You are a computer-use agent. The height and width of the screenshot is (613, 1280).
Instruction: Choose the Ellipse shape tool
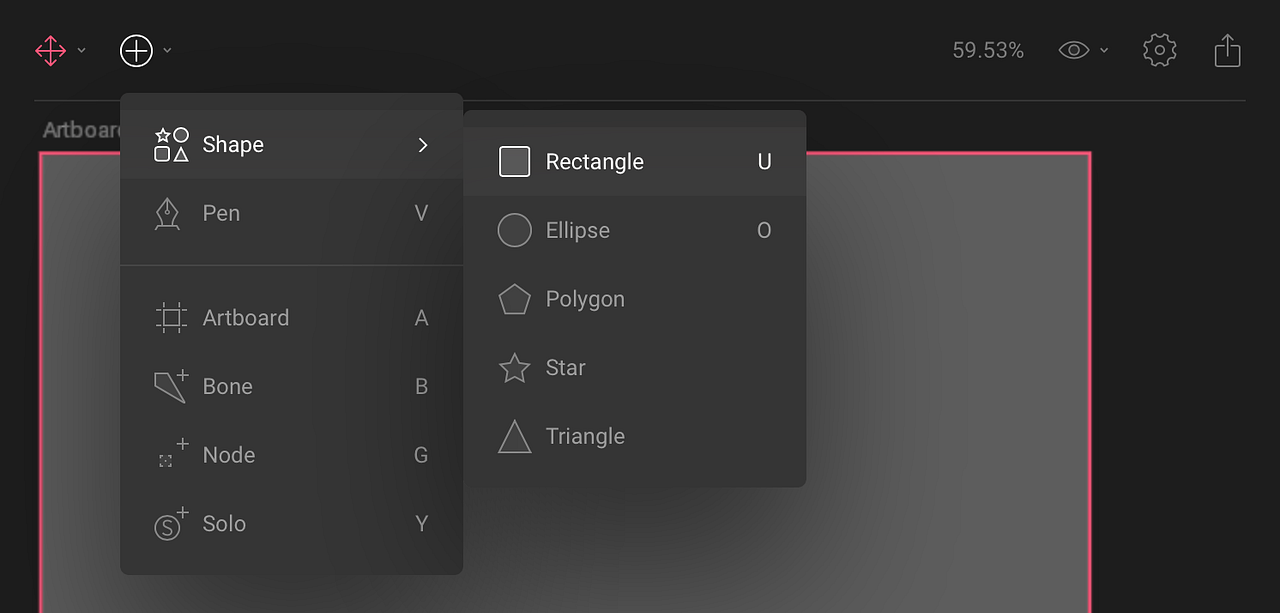(x=580, y=230)
